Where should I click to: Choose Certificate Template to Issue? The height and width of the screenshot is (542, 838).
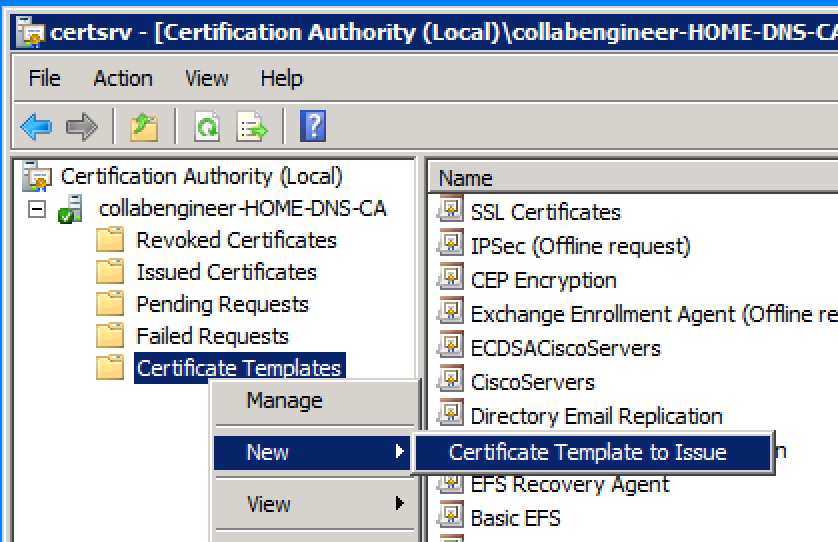[x=588, y=452]
